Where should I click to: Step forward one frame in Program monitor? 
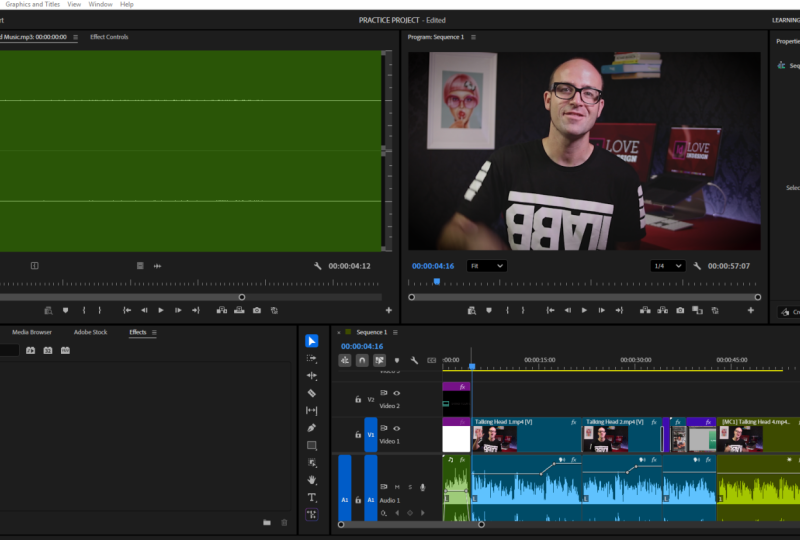pos(602,310)
